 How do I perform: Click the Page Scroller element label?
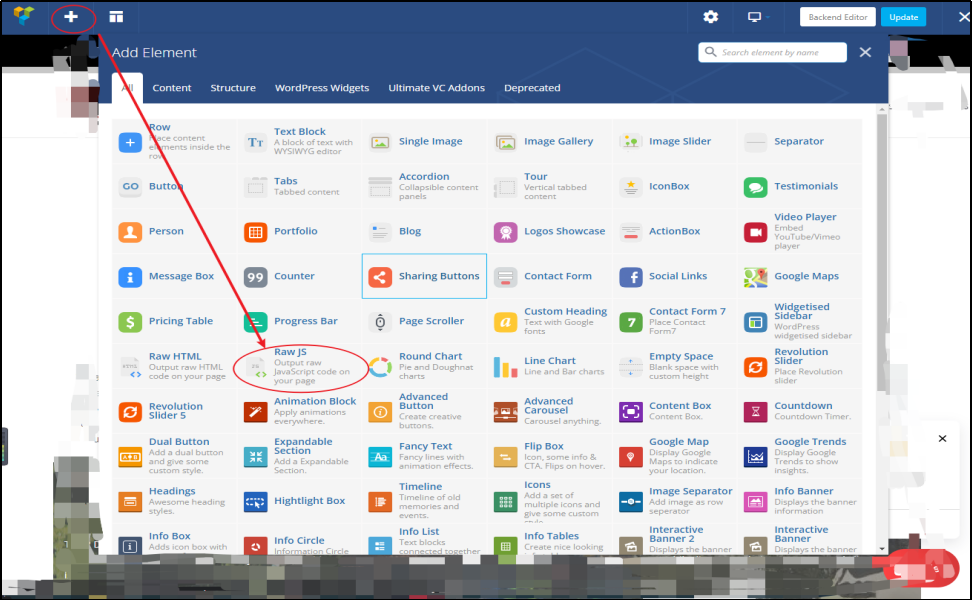pyautogui.click(x=431, y=321)
